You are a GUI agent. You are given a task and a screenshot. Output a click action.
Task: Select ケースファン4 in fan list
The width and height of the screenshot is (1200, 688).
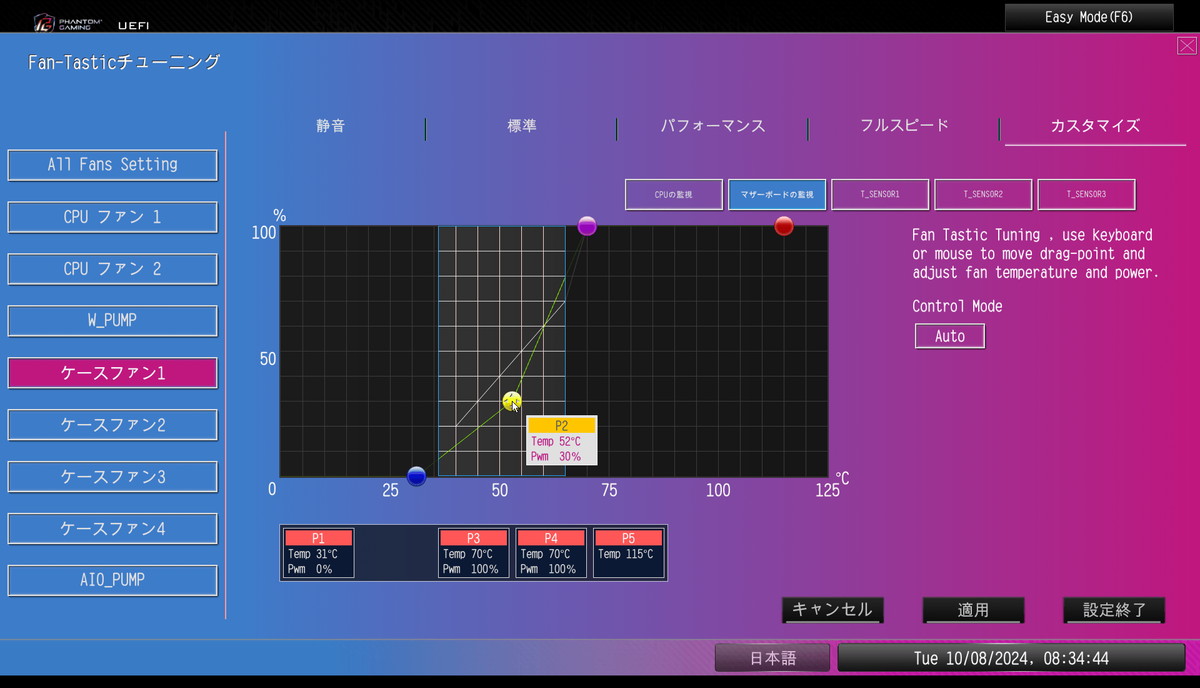(113, 529)
